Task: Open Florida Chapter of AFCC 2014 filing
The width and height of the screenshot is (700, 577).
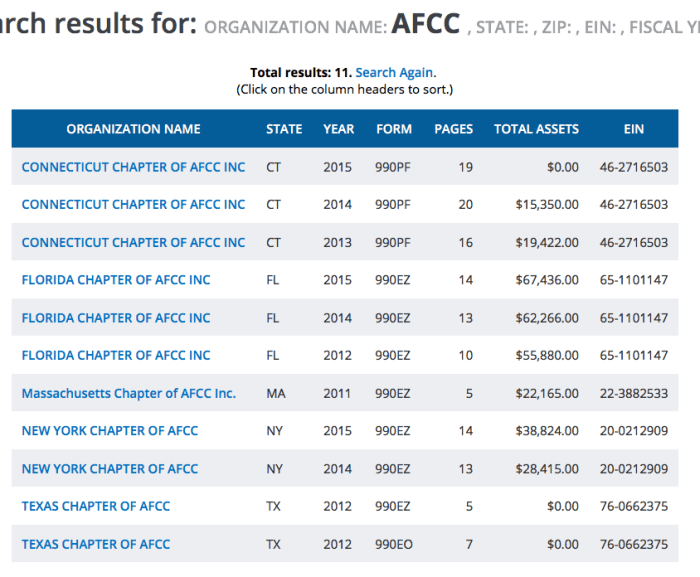Action: click(116, 318)
